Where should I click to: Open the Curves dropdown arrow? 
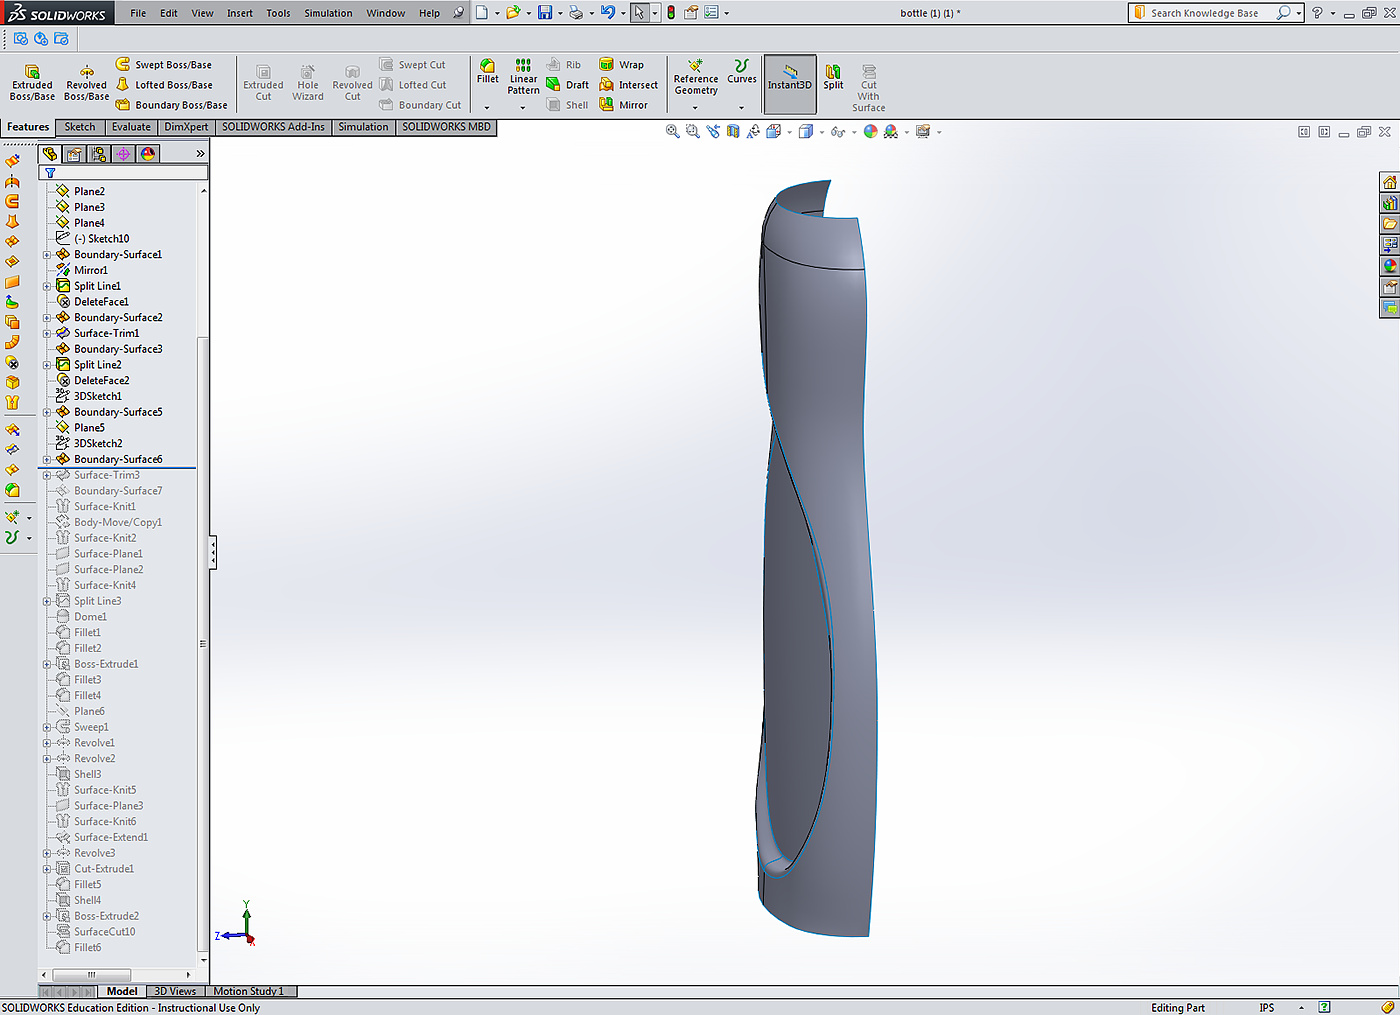pyautogui.click(x=741, y=108)
